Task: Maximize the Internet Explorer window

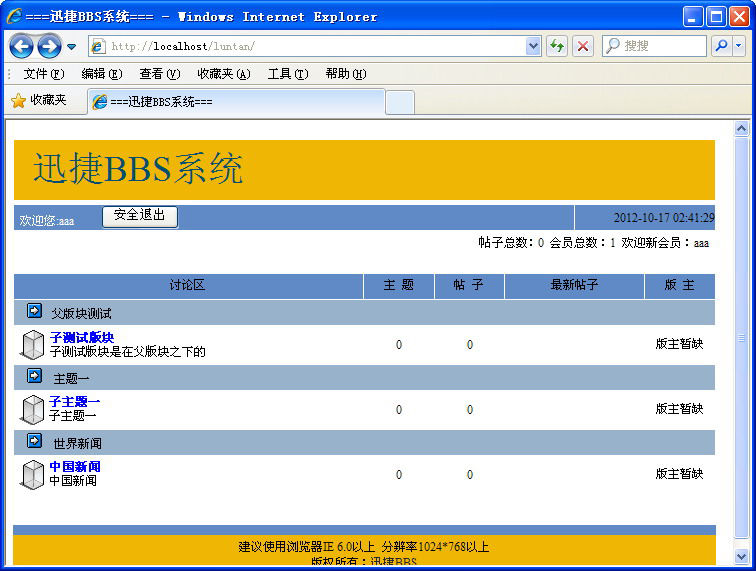Action: [716, 17]
